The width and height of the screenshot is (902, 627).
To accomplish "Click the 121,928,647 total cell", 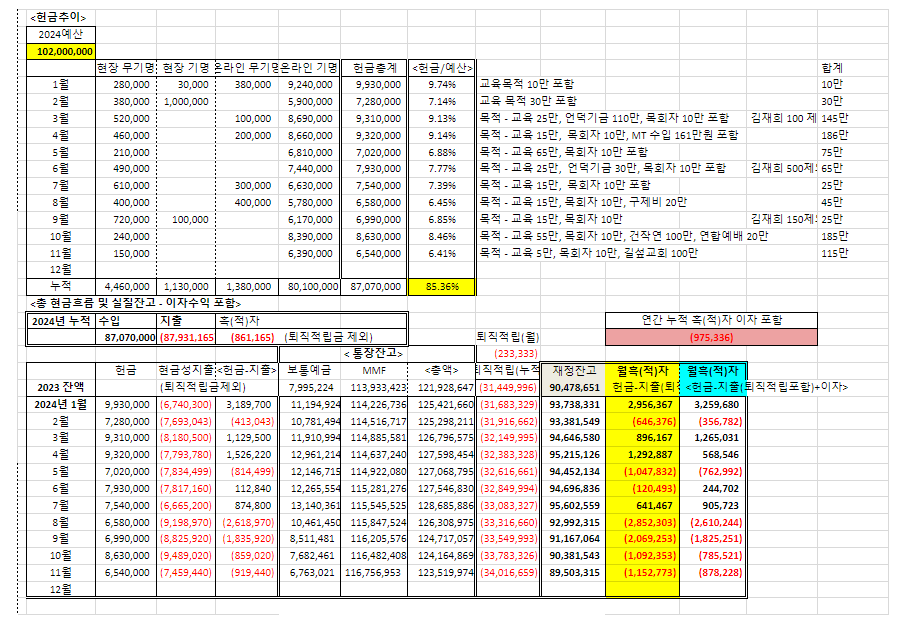I will point(442,388).
